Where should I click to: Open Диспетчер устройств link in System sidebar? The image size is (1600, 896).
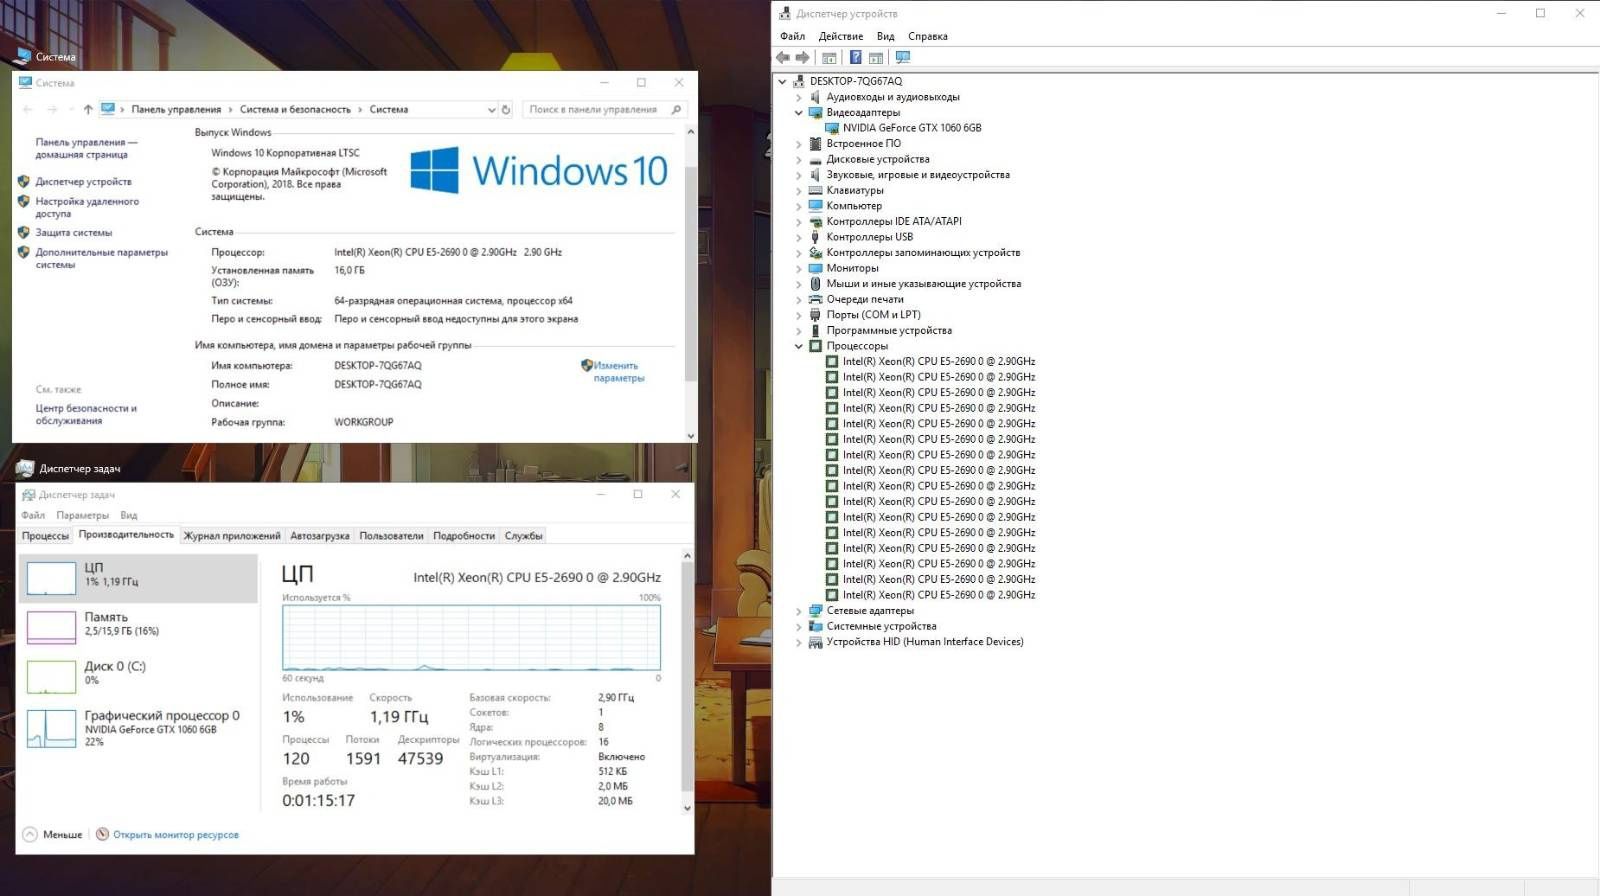point(84,182)
